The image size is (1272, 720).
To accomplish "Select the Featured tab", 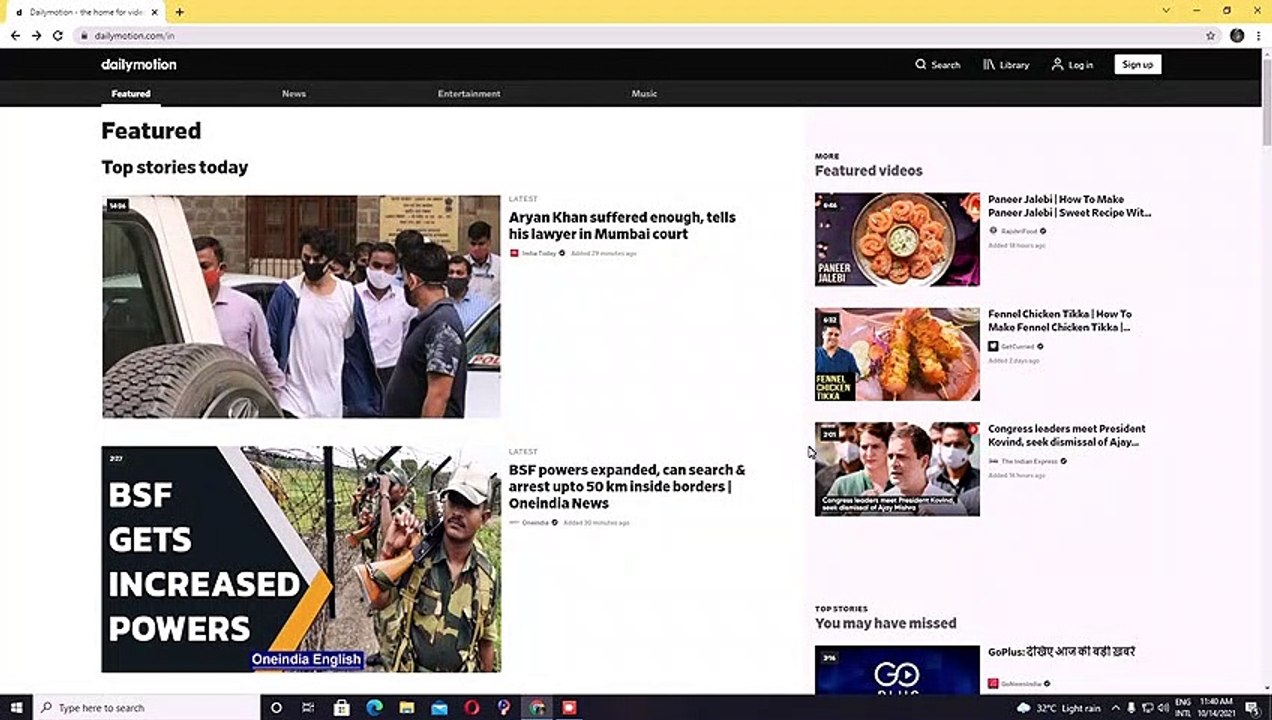I will 131,93.
